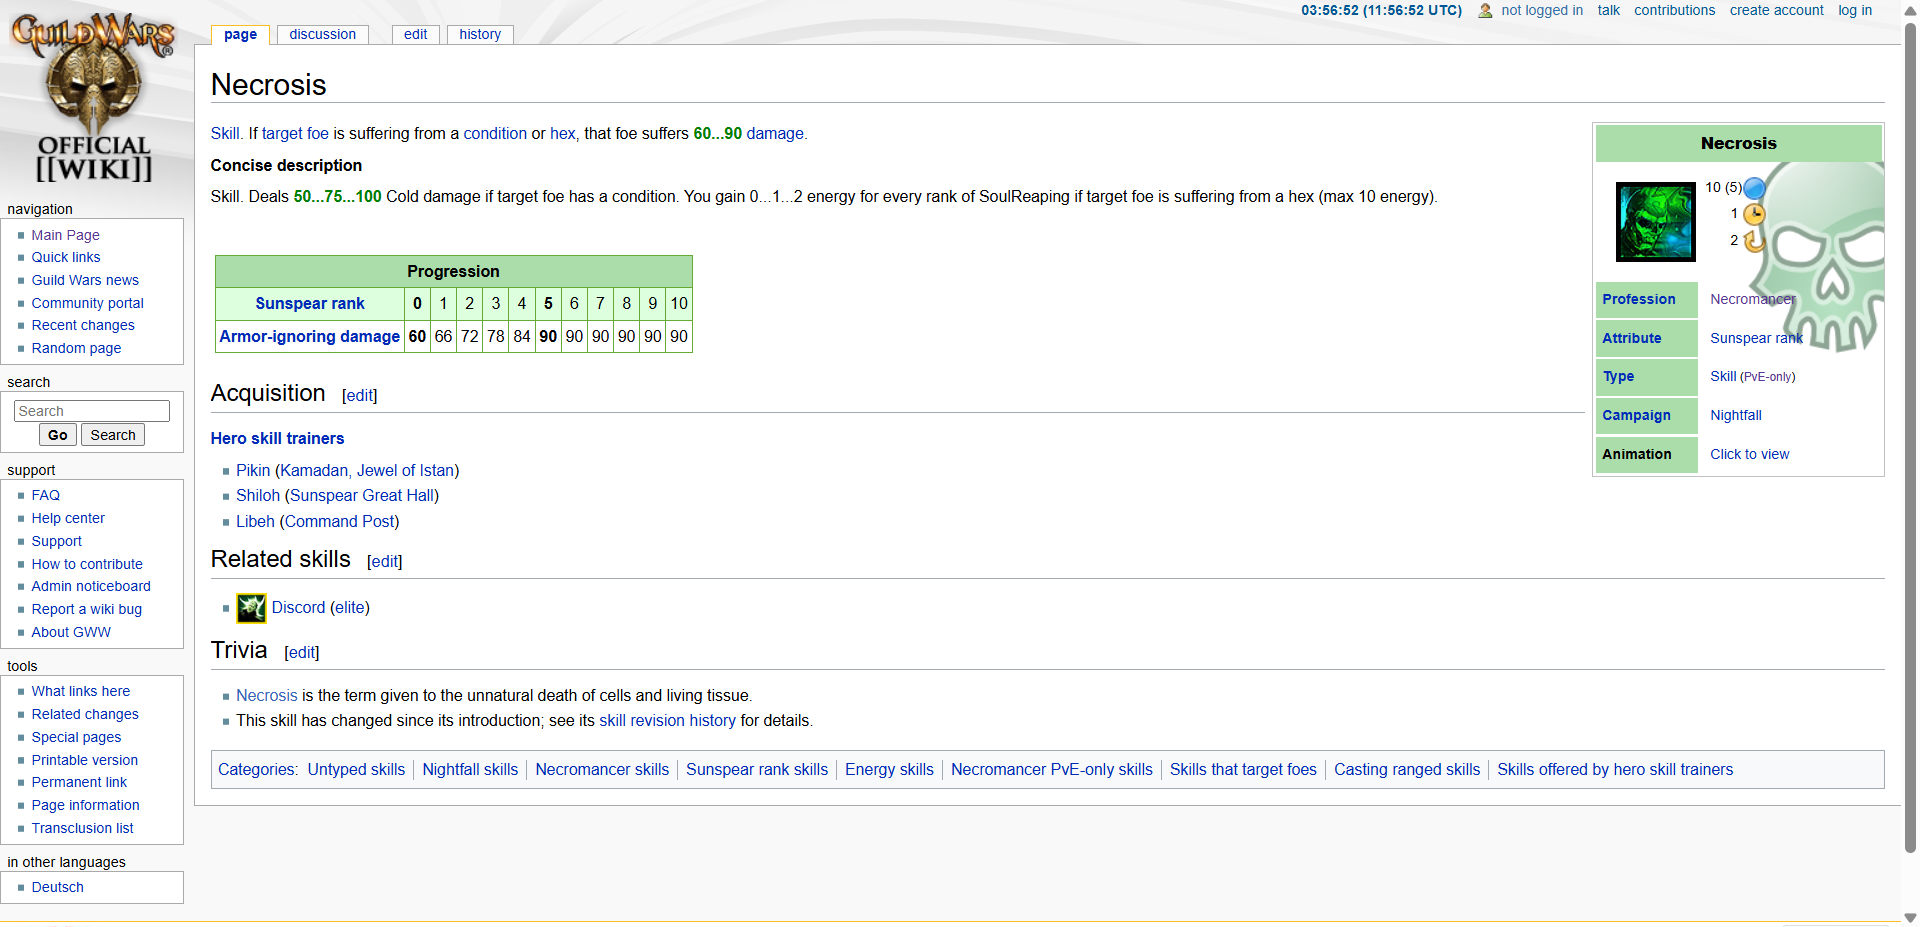Image resolution: width=1920 pixels, height=927 pixels.
Task: Click Animation 'Click to view' link
Action: [x=1749, y=454]
